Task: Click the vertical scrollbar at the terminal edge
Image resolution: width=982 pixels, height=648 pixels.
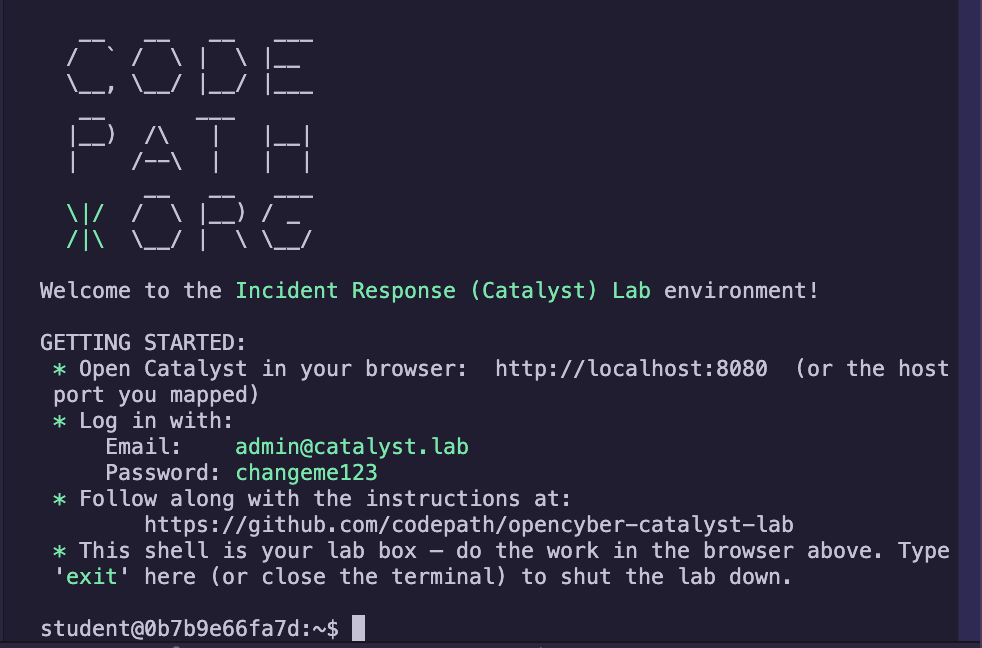Action: pyautogui.click(x=969, y=319)
